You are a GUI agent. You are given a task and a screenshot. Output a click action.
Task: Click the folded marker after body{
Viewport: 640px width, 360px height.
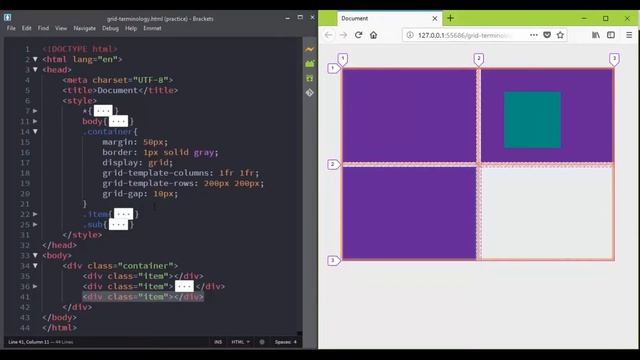point(118,121)
